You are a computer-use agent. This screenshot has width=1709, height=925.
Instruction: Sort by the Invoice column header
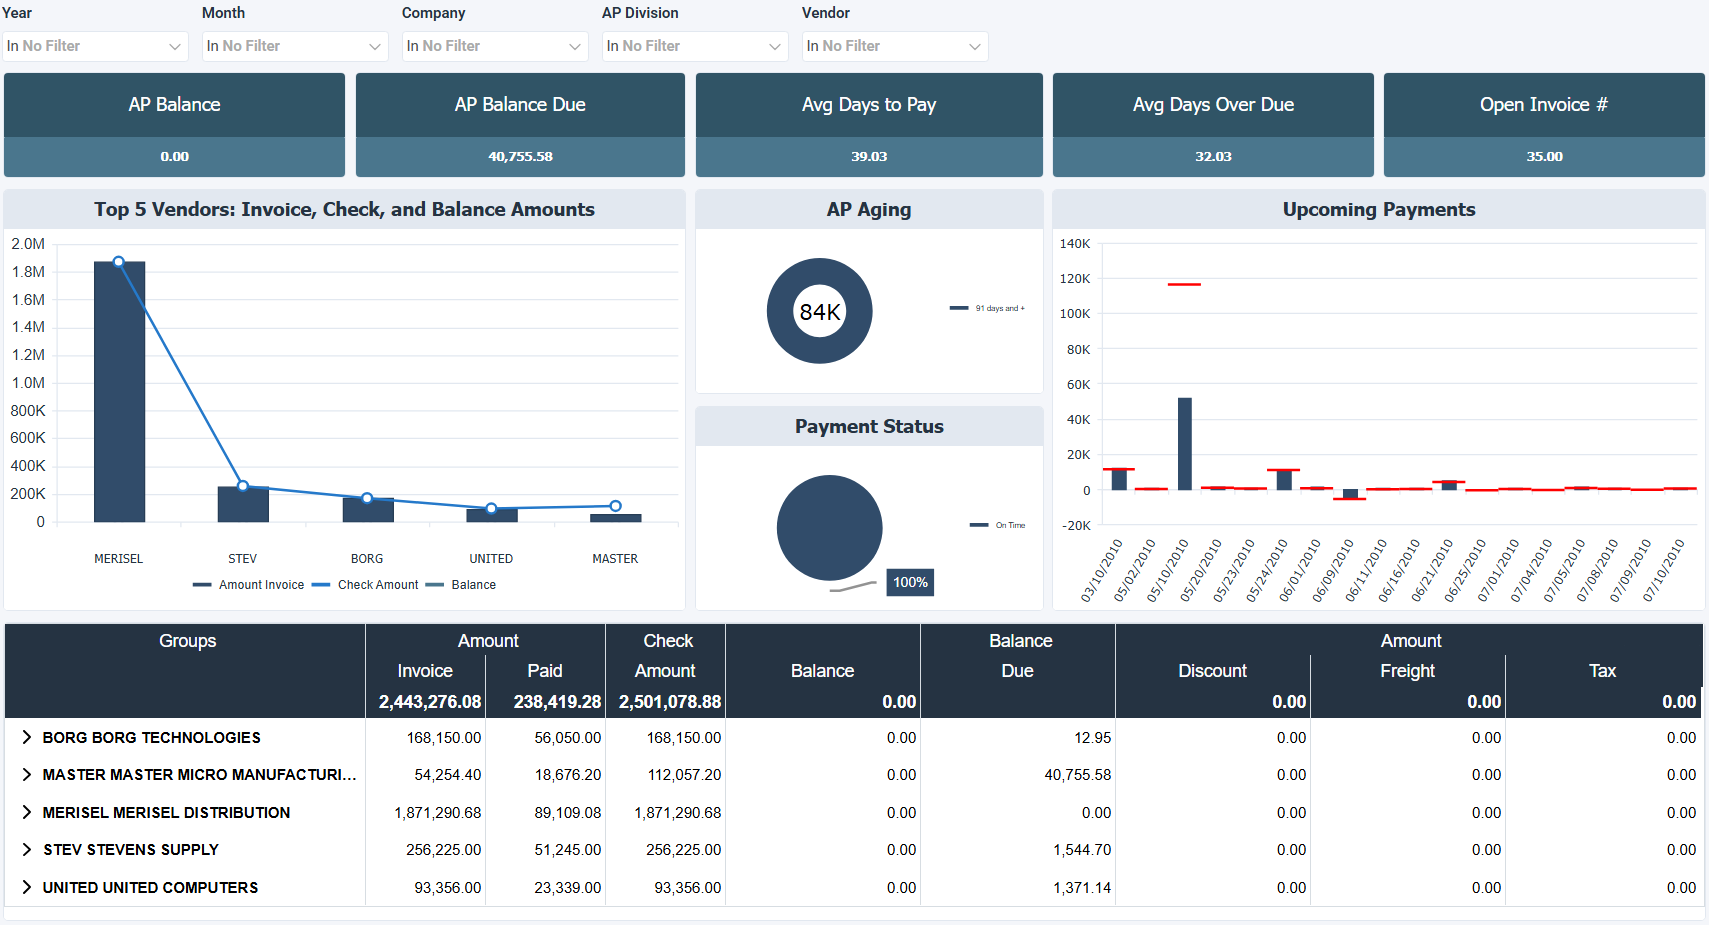[425, 671]
